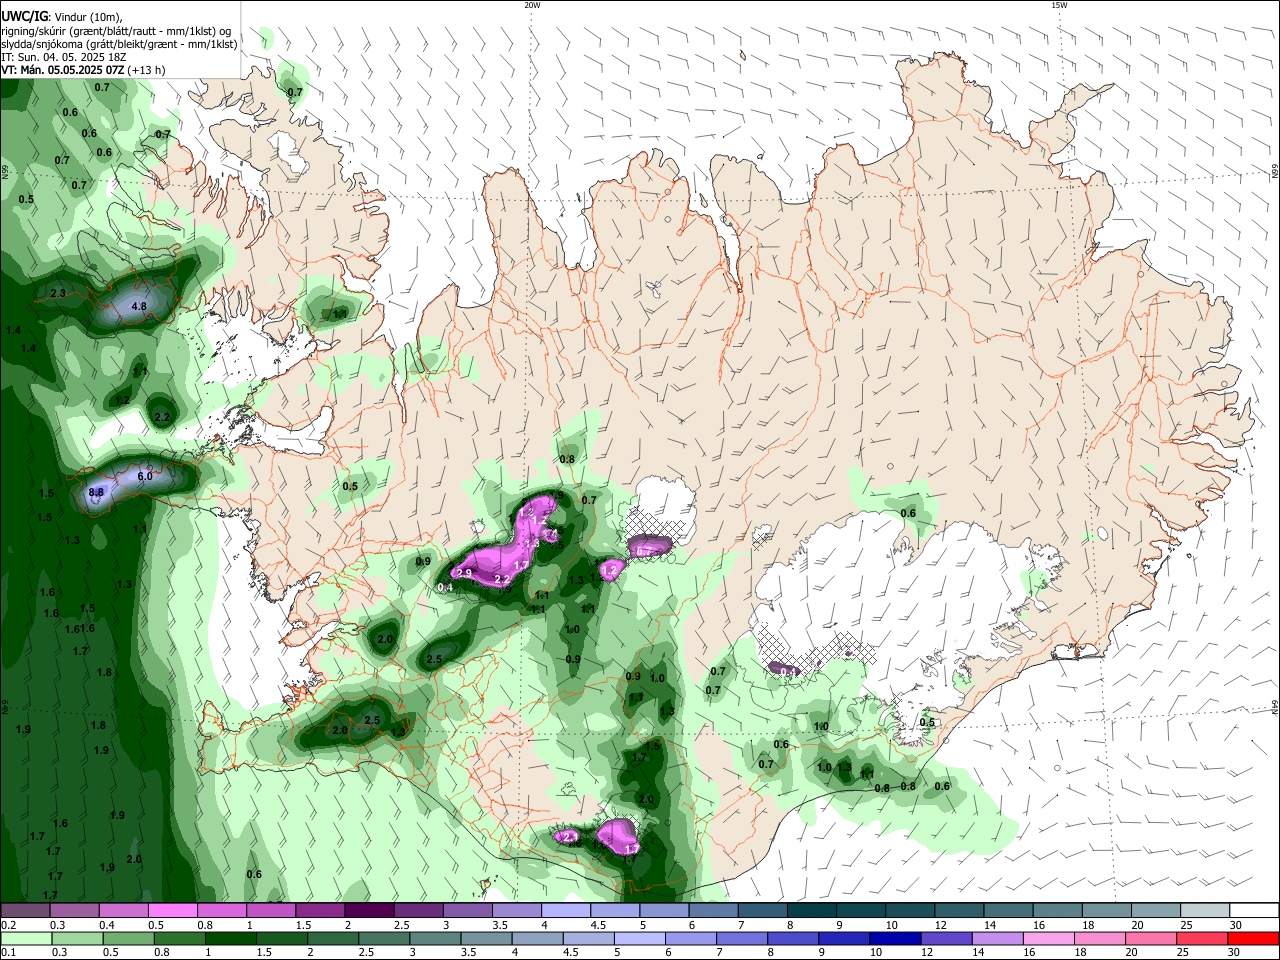The image size is (1280, 960).
Task: Pick the dark navy 10 swatch in lower legend row
Action: (x=893, y=938)
